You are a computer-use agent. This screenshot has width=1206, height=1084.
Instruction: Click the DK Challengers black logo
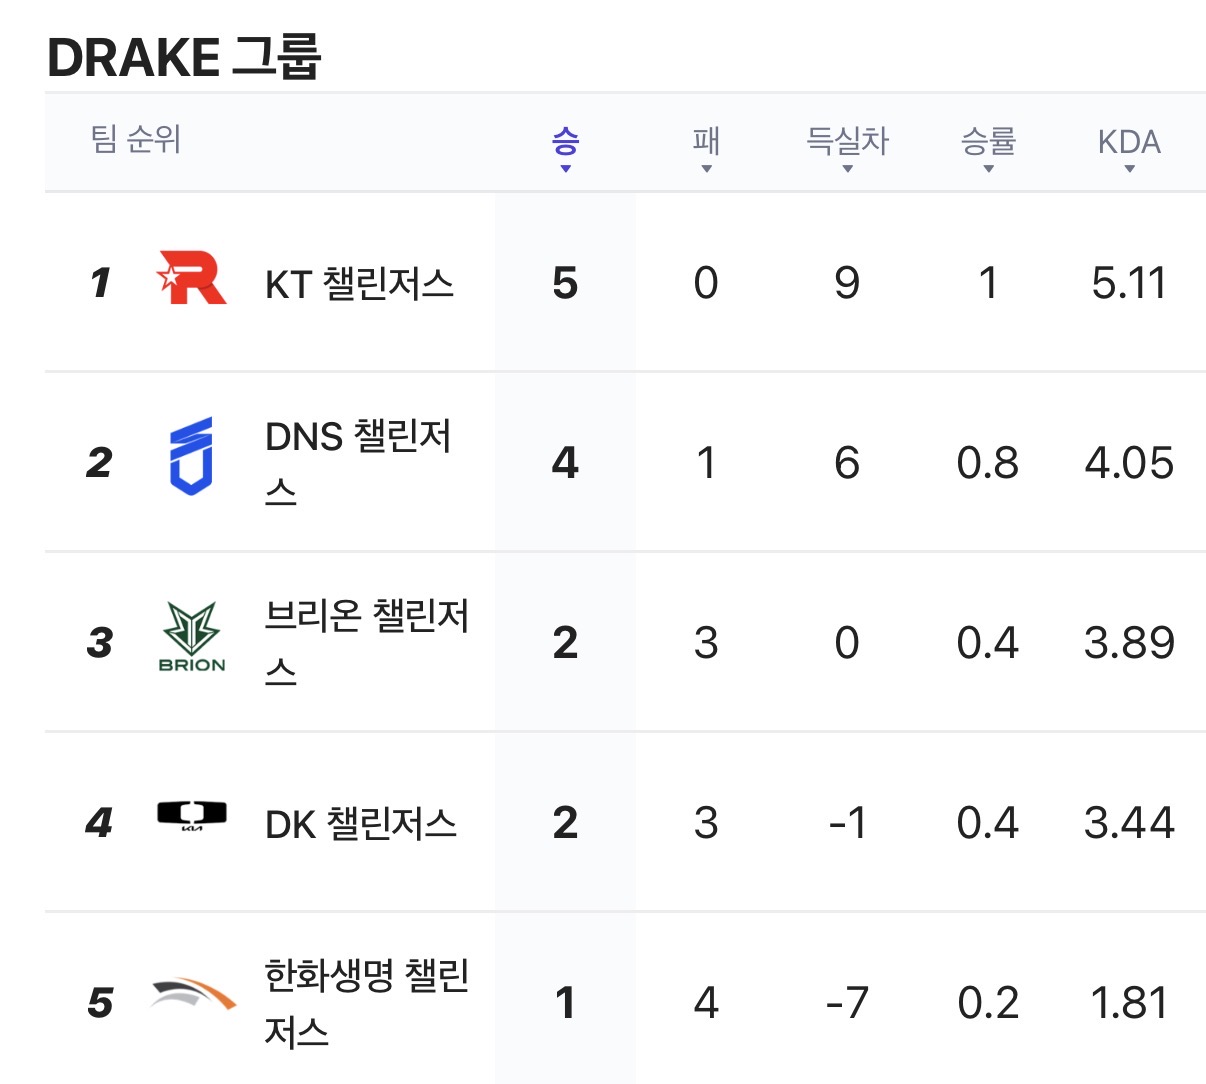[192, 817]
